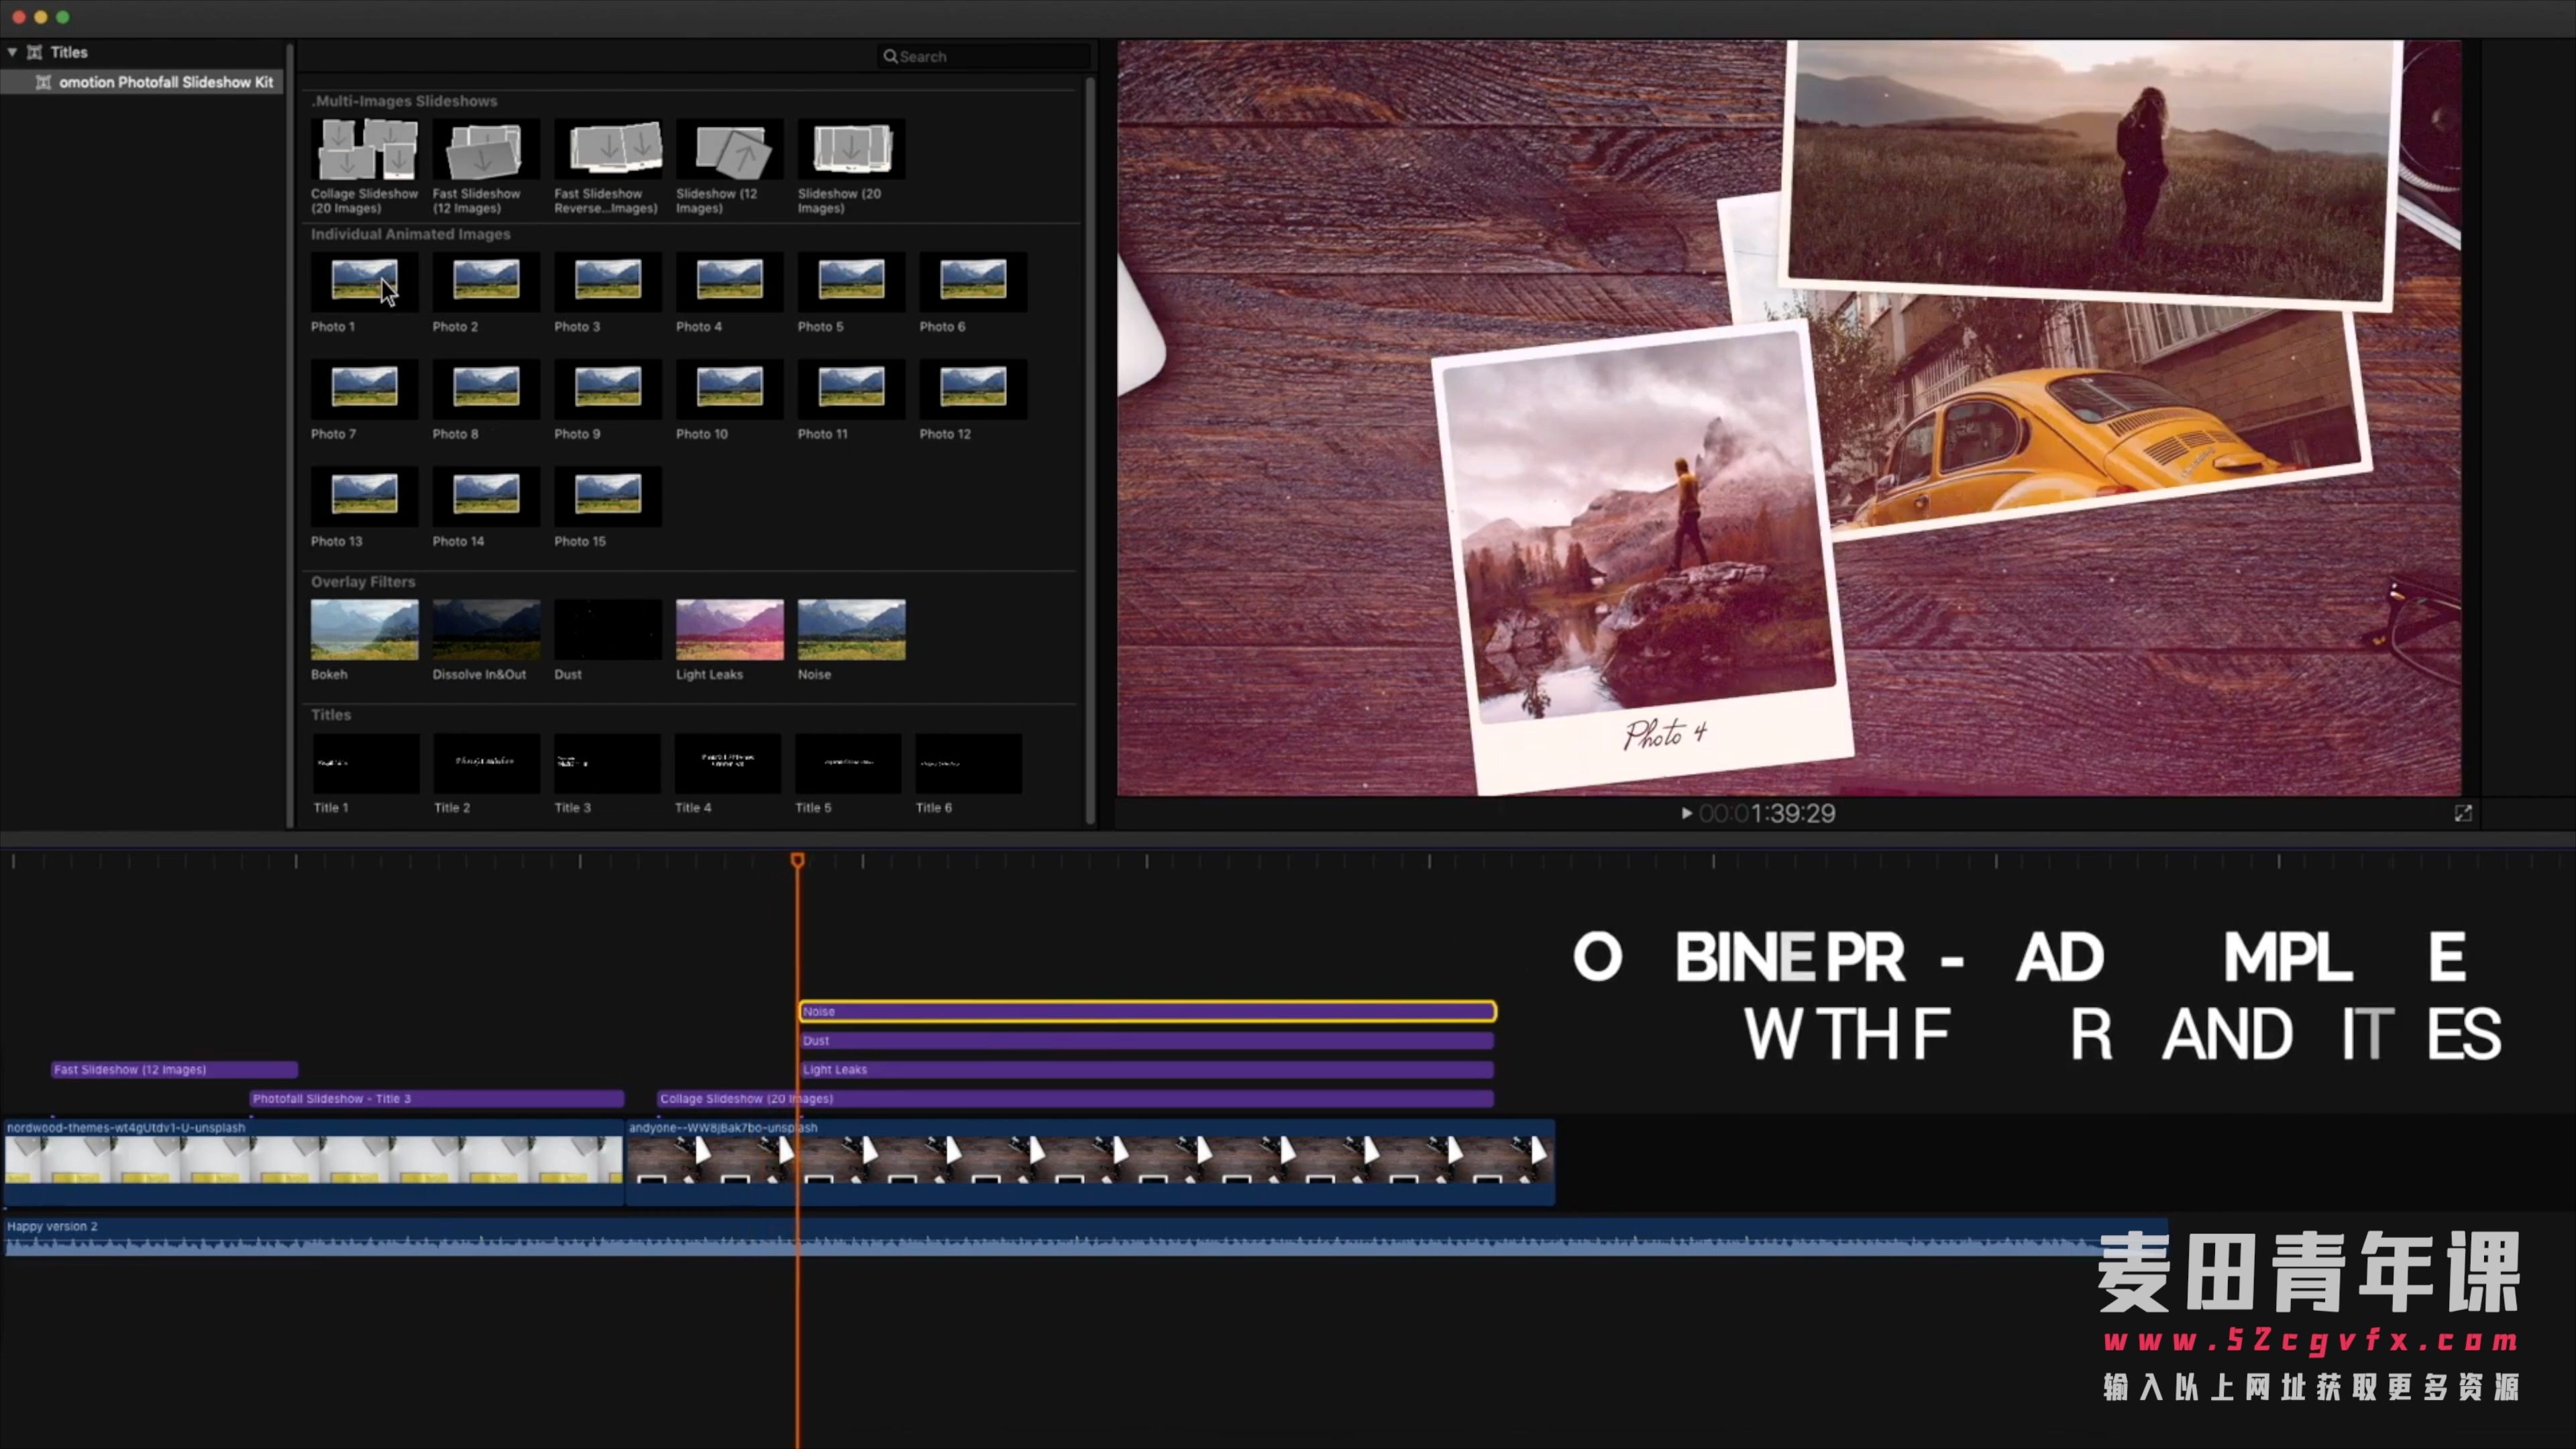
Task: Click the orange playhead marker on ruler
Action: tap(797, 860)
